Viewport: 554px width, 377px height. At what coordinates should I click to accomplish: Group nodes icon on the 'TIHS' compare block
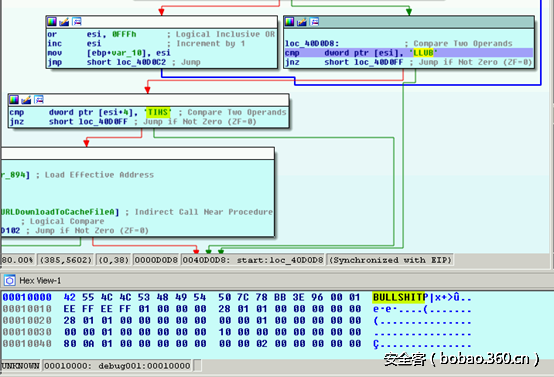39,100
